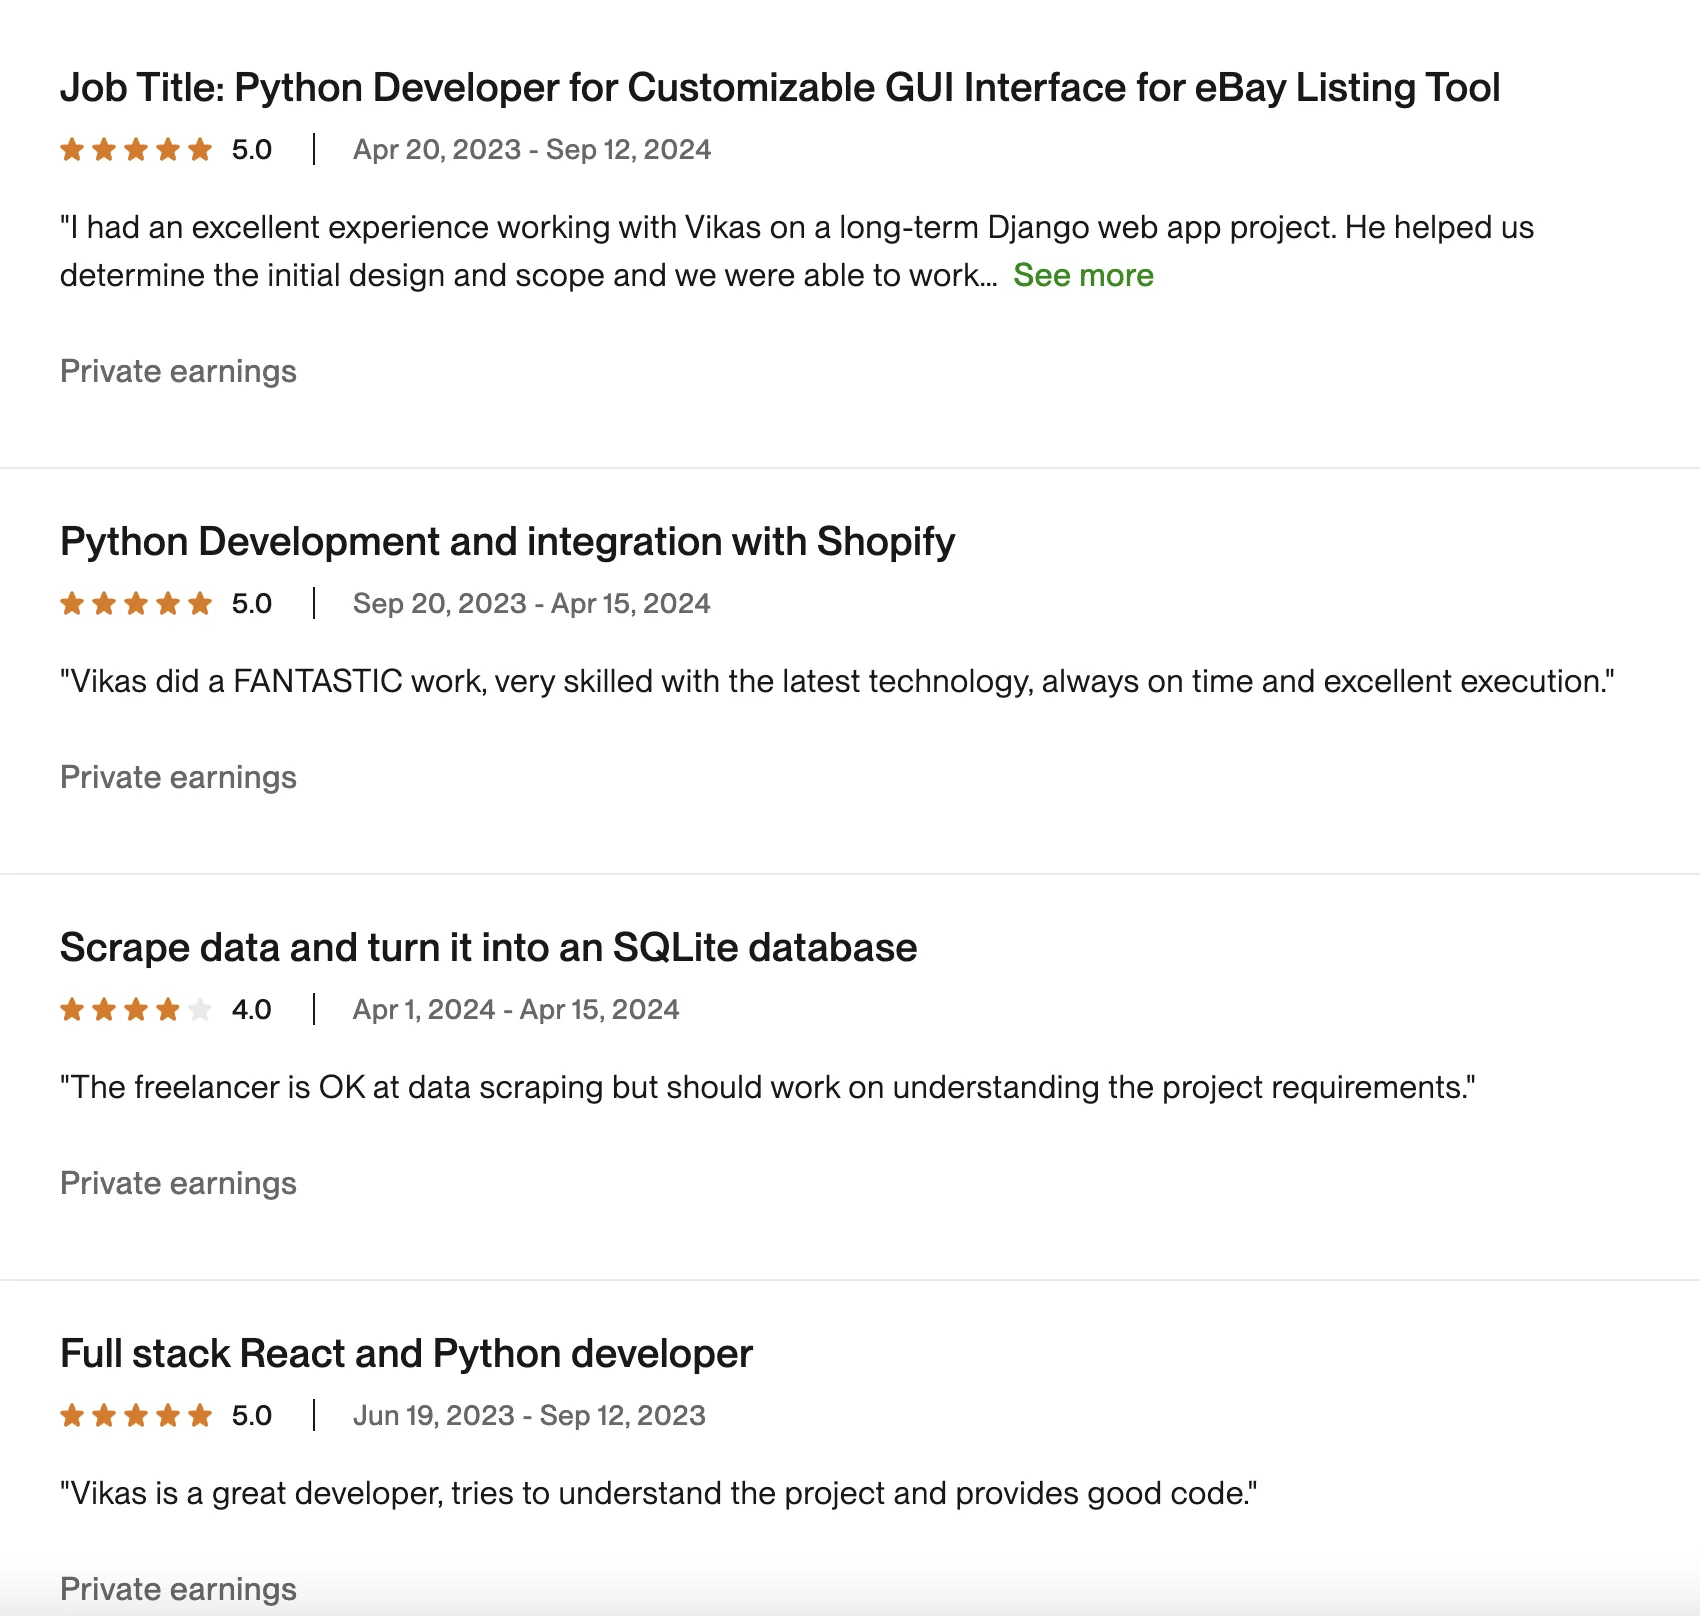The height and width of the screenshot is (1616, 1700).
Task: Click the Jun 19, 2023 - Sep 12, 2023 date range
Action: point(529,1416)
